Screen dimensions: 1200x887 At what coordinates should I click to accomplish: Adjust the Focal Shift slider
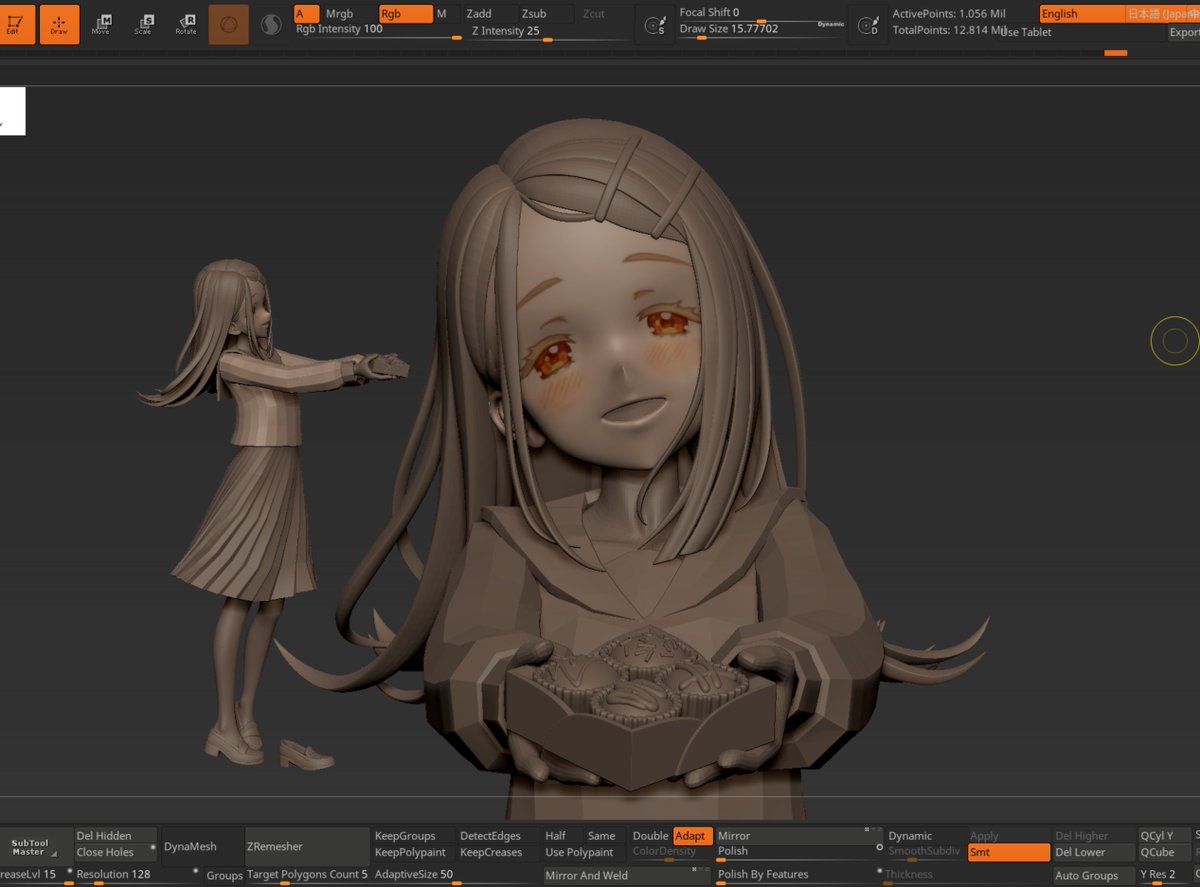760,13
